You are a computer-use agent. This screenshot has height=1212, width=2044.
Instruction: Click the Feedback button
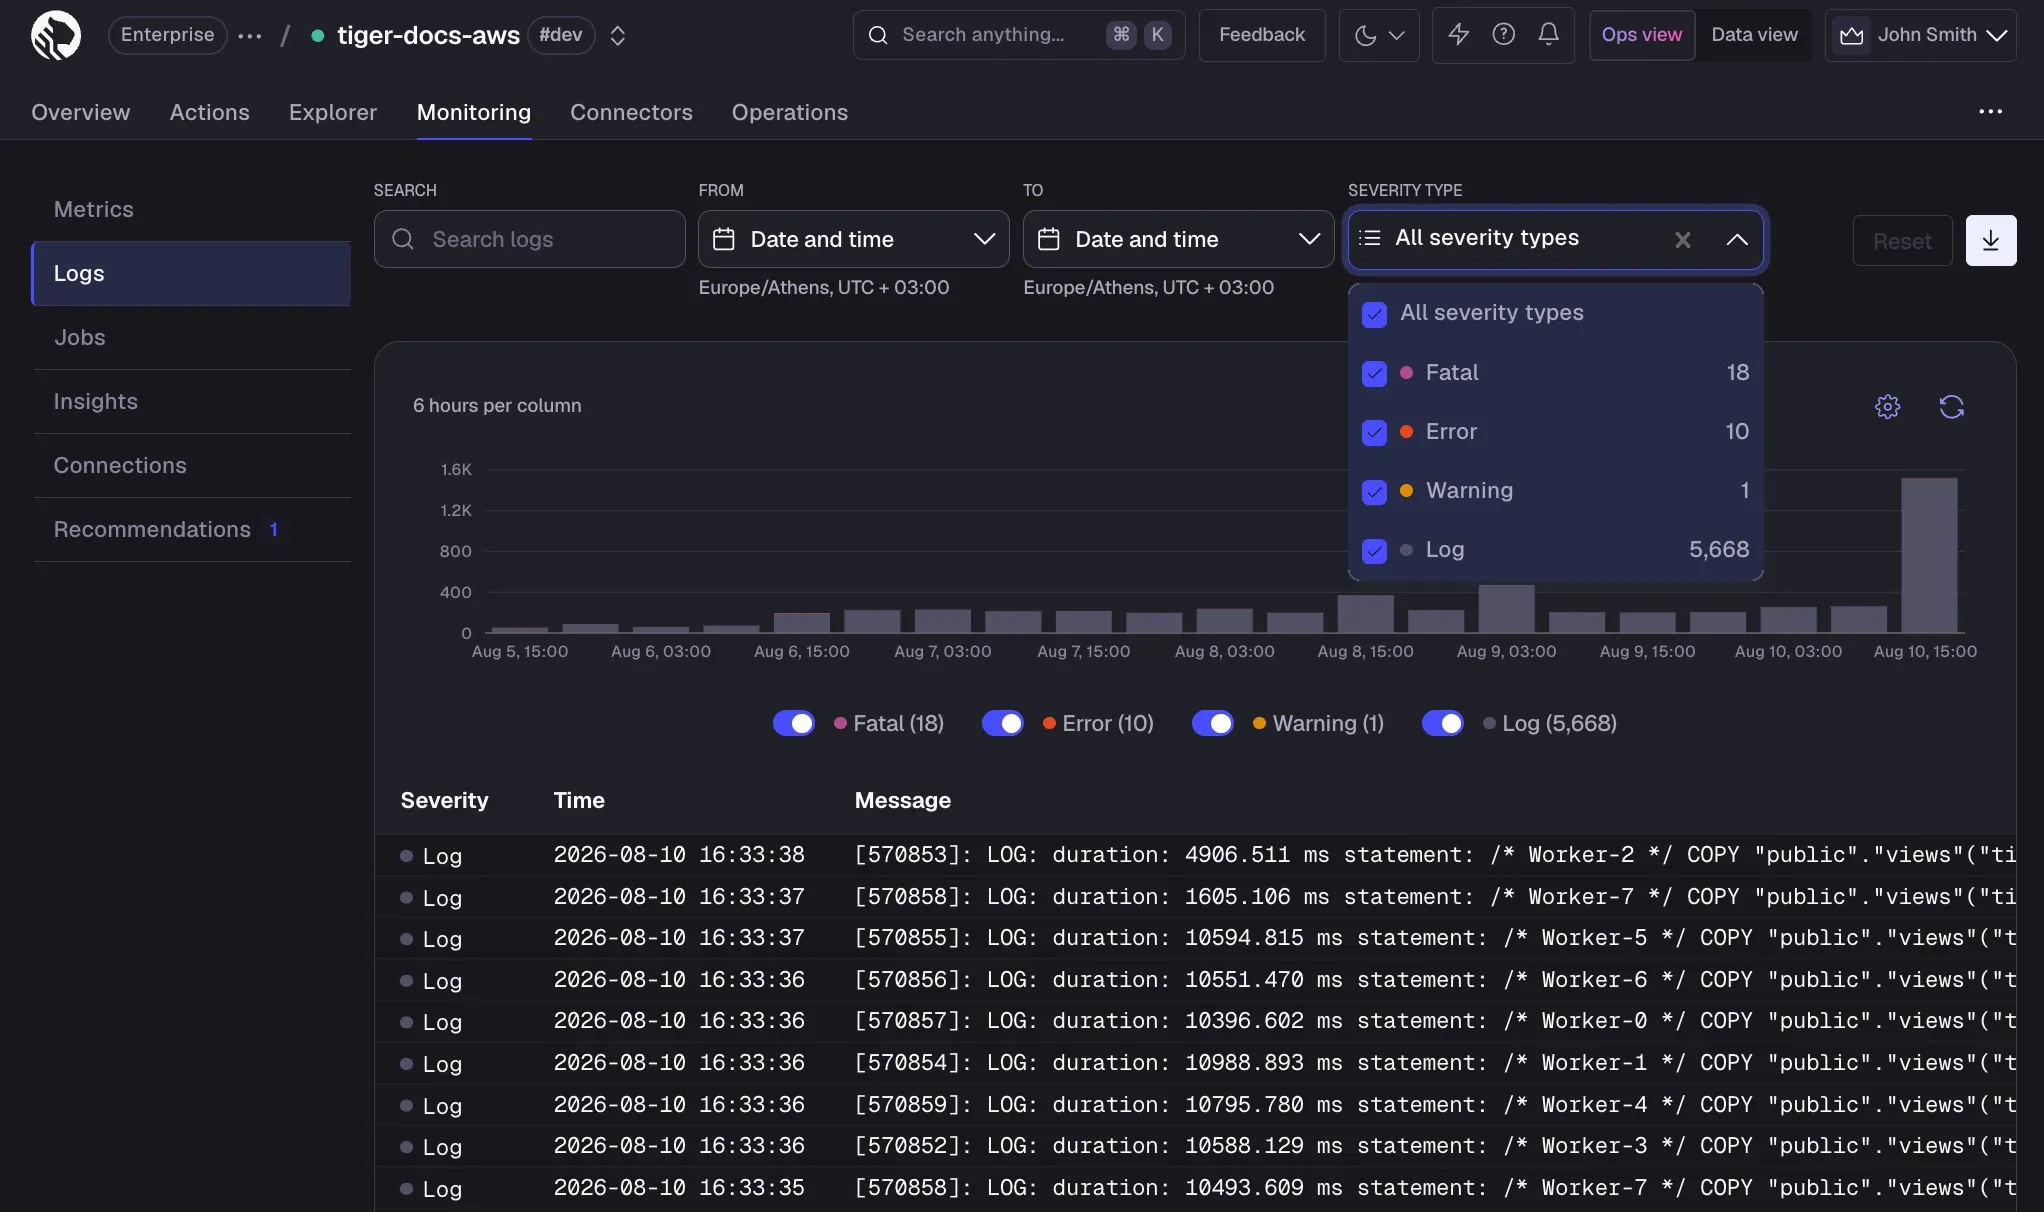(x=1262, y=35)
